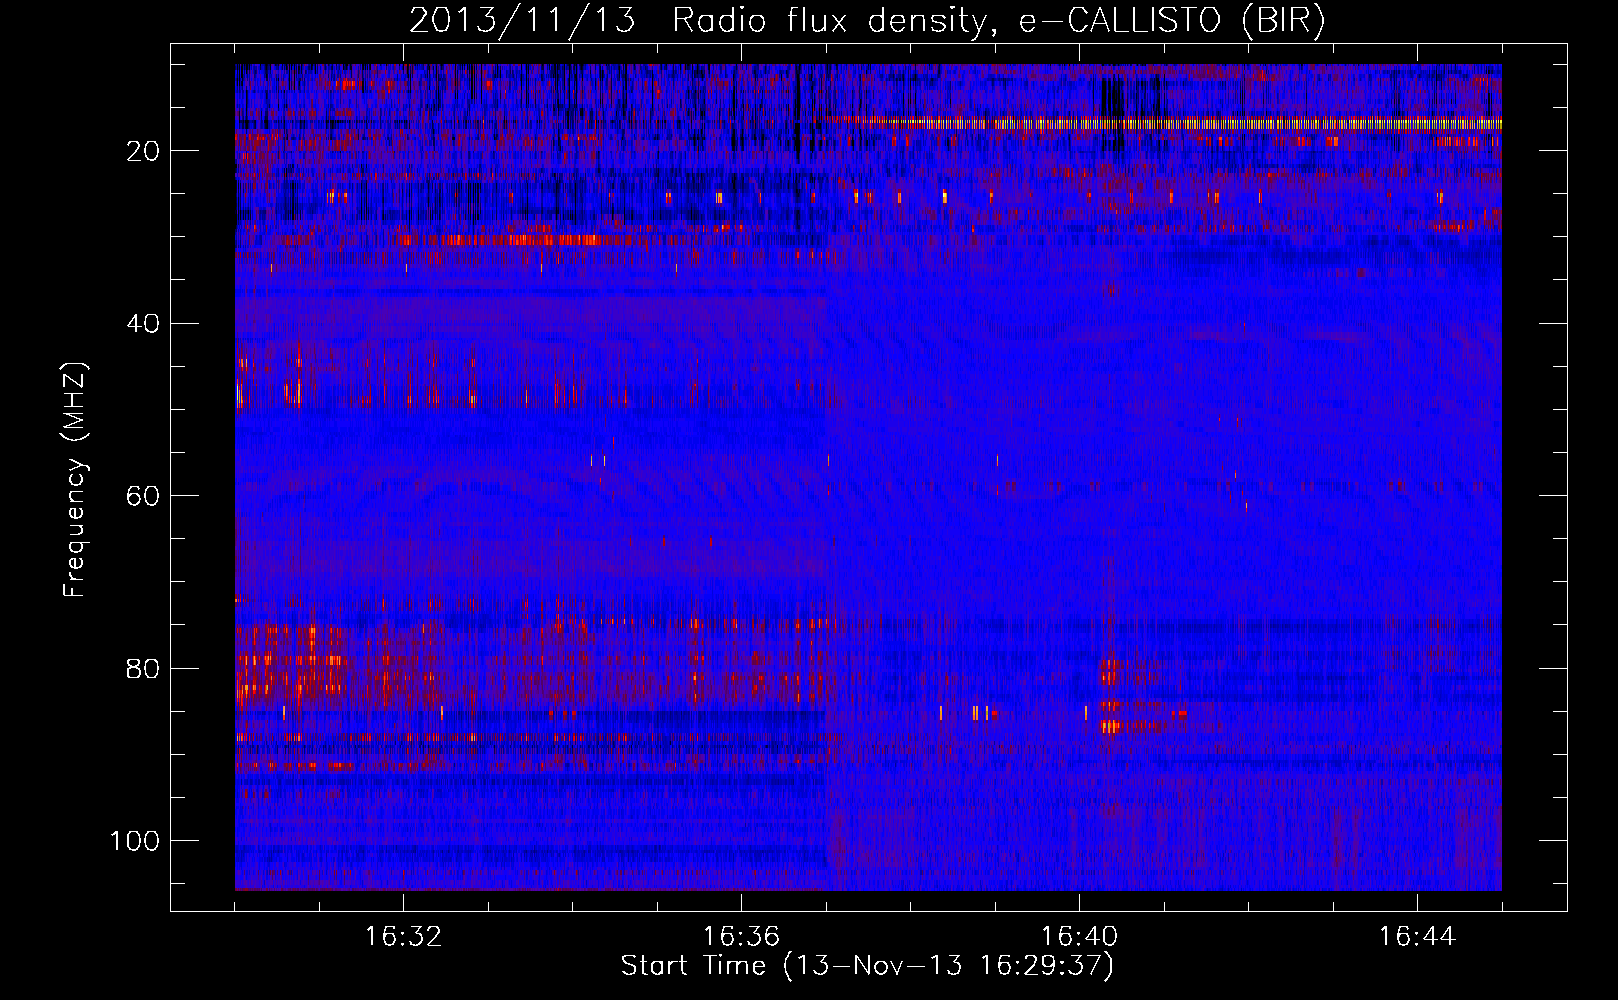This screenshot has width=1618, height=1000.
Task: Click the 40 MHz frequency tick label
Action: point(144,324)
